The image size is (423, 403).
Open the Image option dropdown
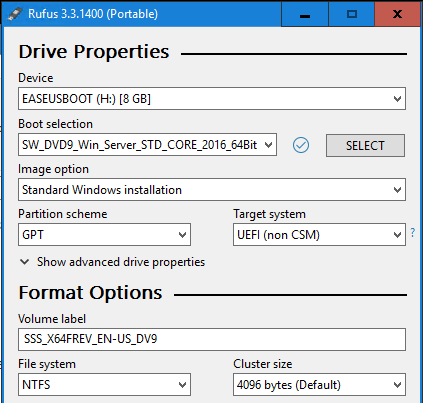click(212, 190)
